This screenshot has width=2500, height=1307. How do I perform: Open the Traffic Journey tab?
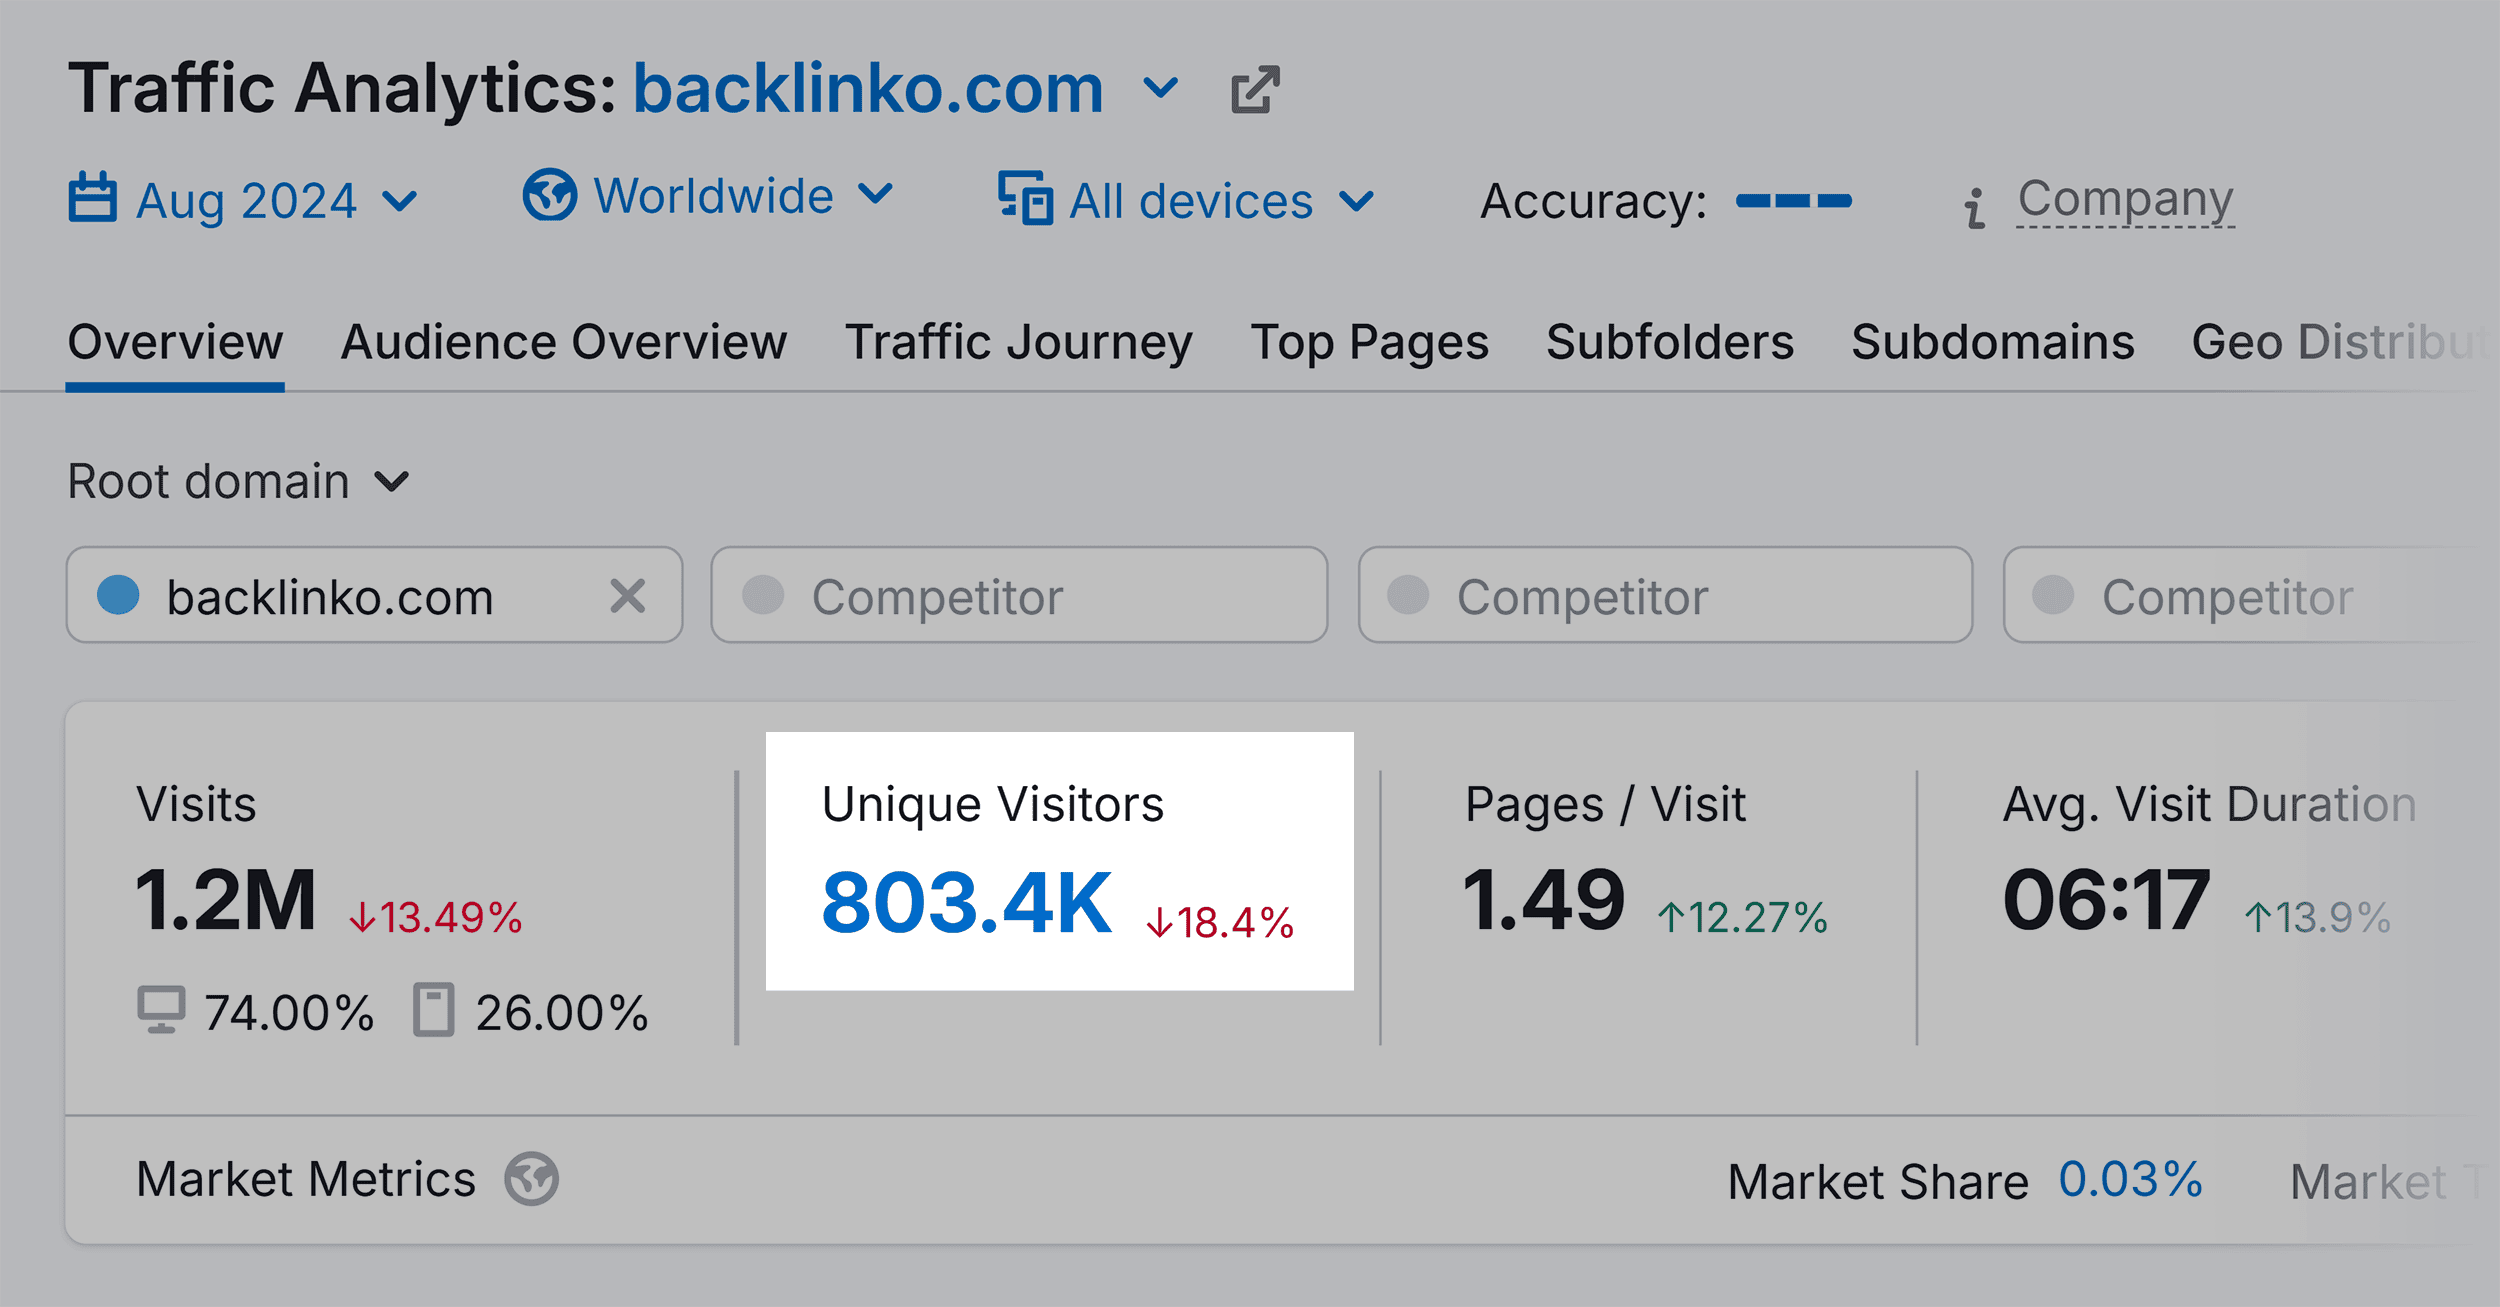pyautogui.click(x=1019, y=343)
